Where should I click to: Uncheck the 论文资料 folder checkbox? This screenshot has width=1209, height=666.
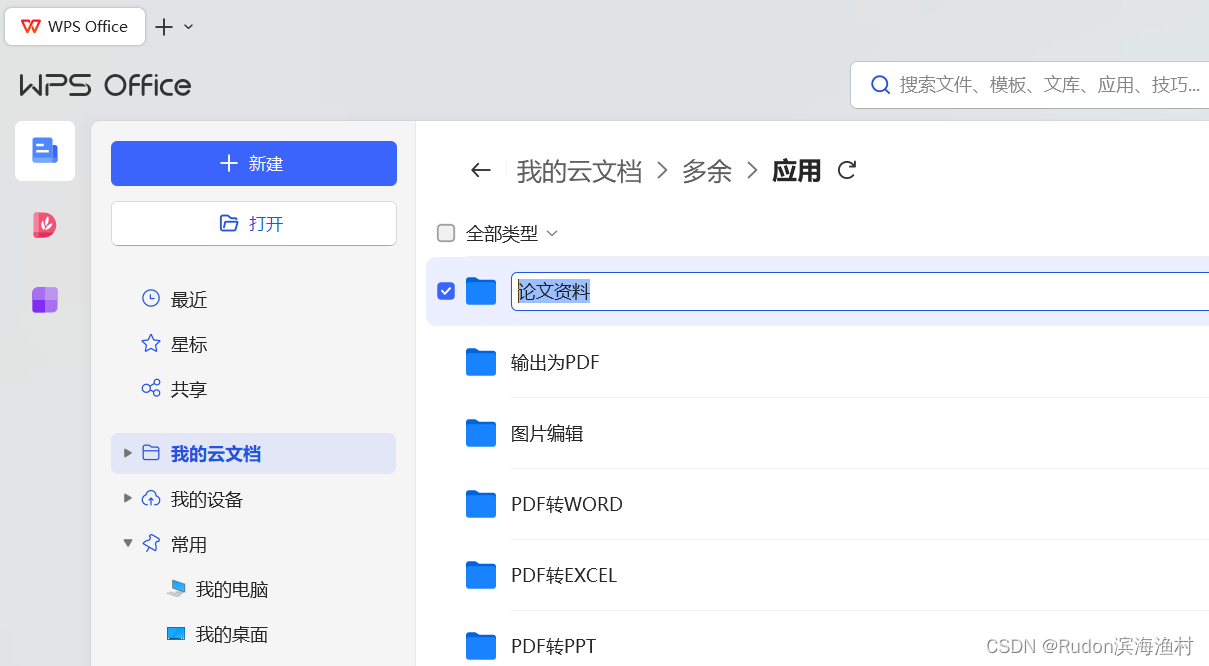point(446,291)
